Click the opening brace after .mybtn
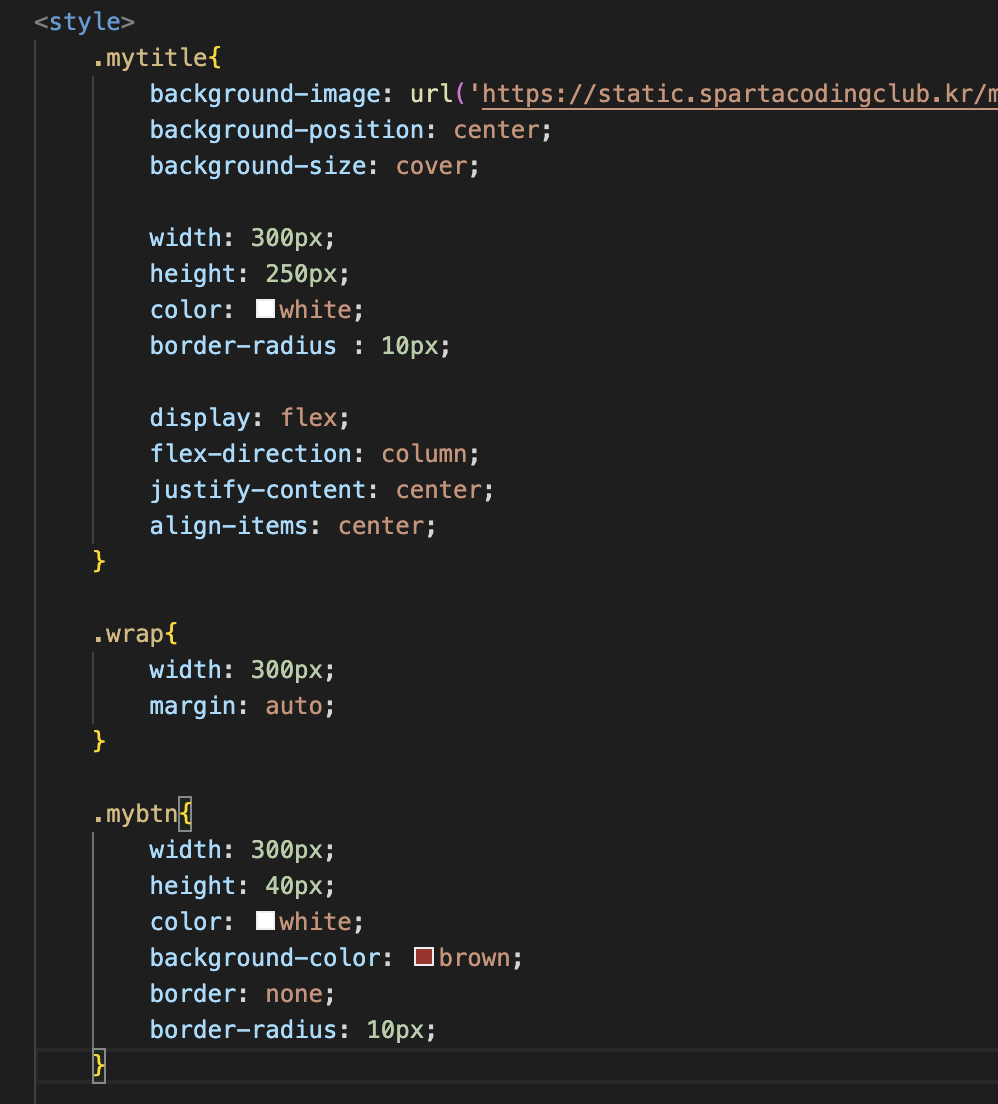Viewport: 998px width, 1104px height. [185, 814]
